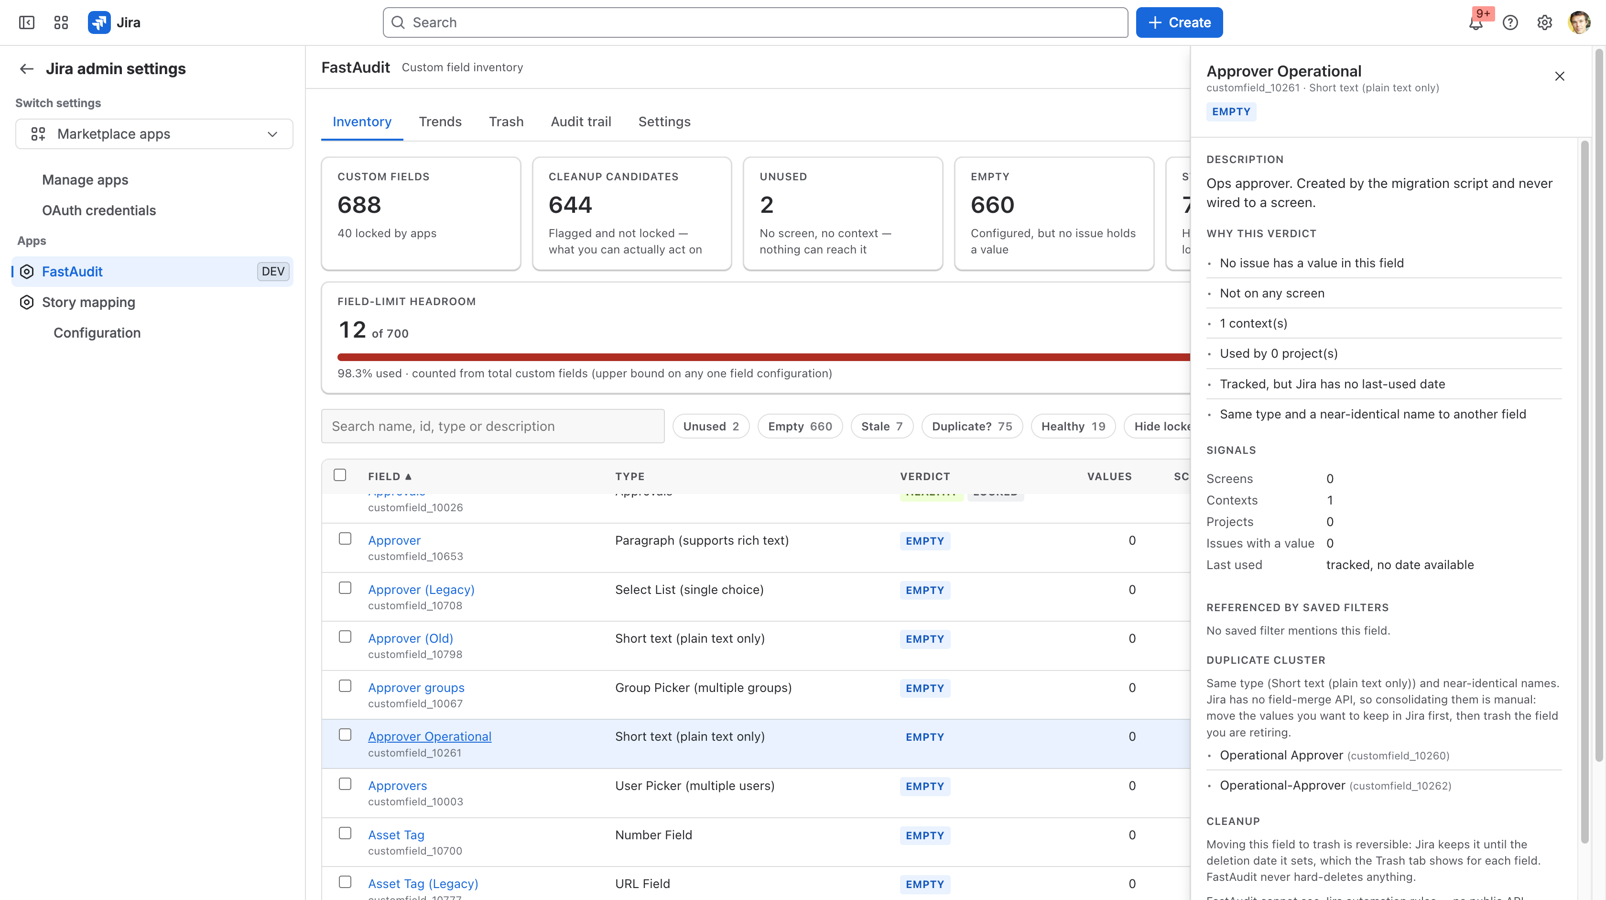Sort by the VALUES column header
This screenshot has width=1606, height=900.
tap(1109, 476)
